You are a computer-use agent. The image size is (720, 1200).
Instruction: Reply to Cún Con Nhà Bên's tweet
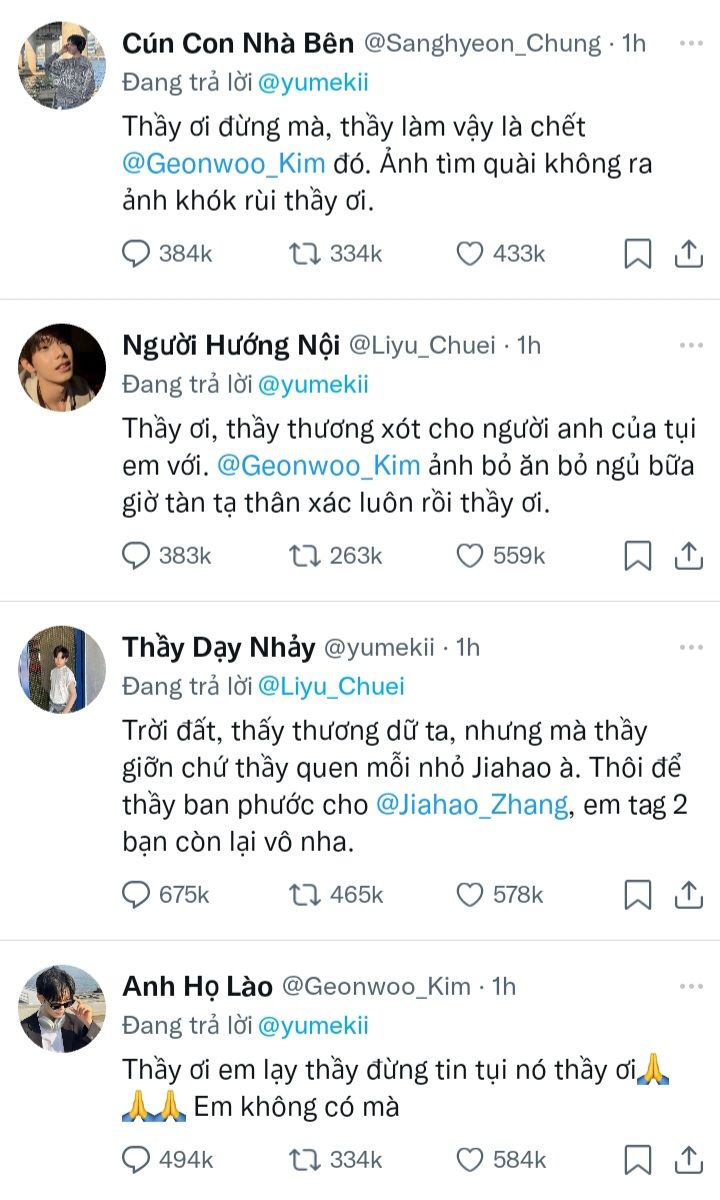(x=136, y=254)
